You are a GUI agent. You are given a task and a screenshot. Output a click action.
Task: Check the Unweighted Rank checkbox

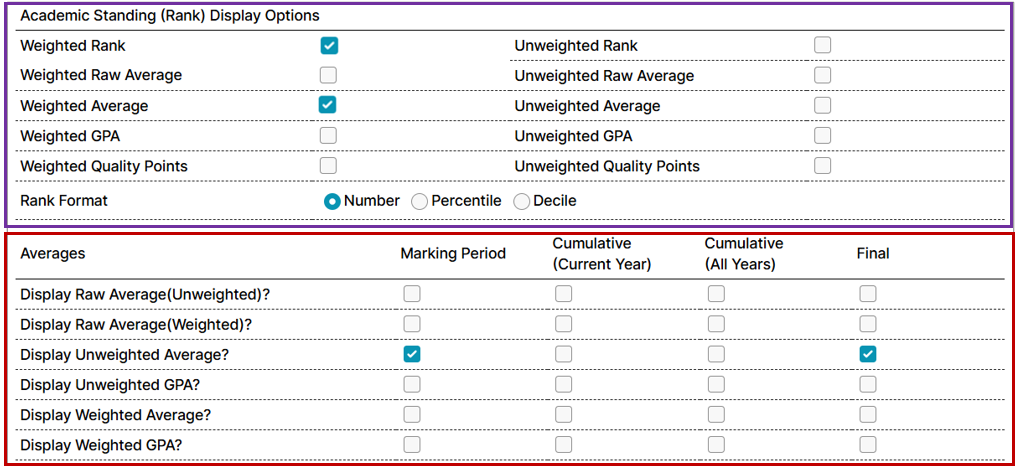822,45
